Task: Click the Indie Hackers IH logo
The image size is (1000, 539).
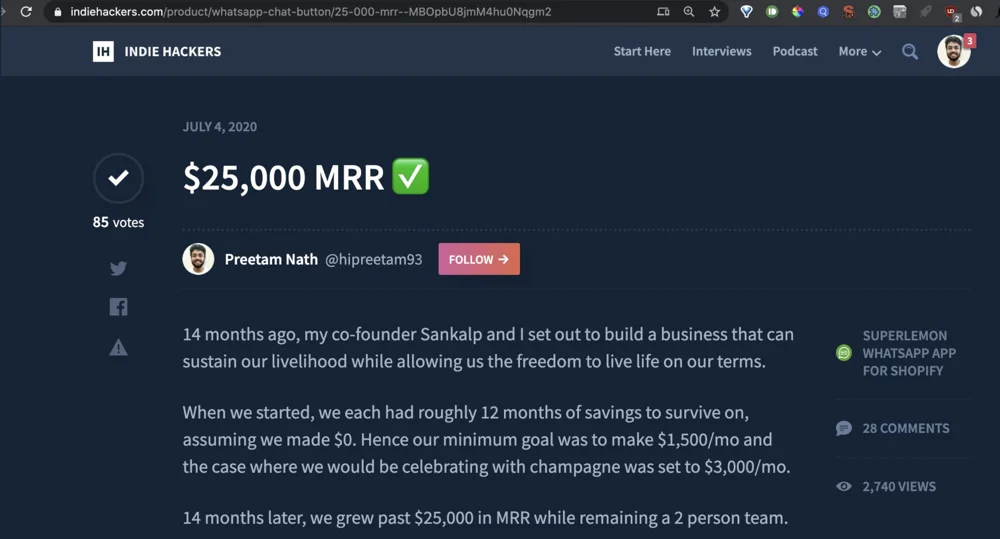Action: point(103,52)
